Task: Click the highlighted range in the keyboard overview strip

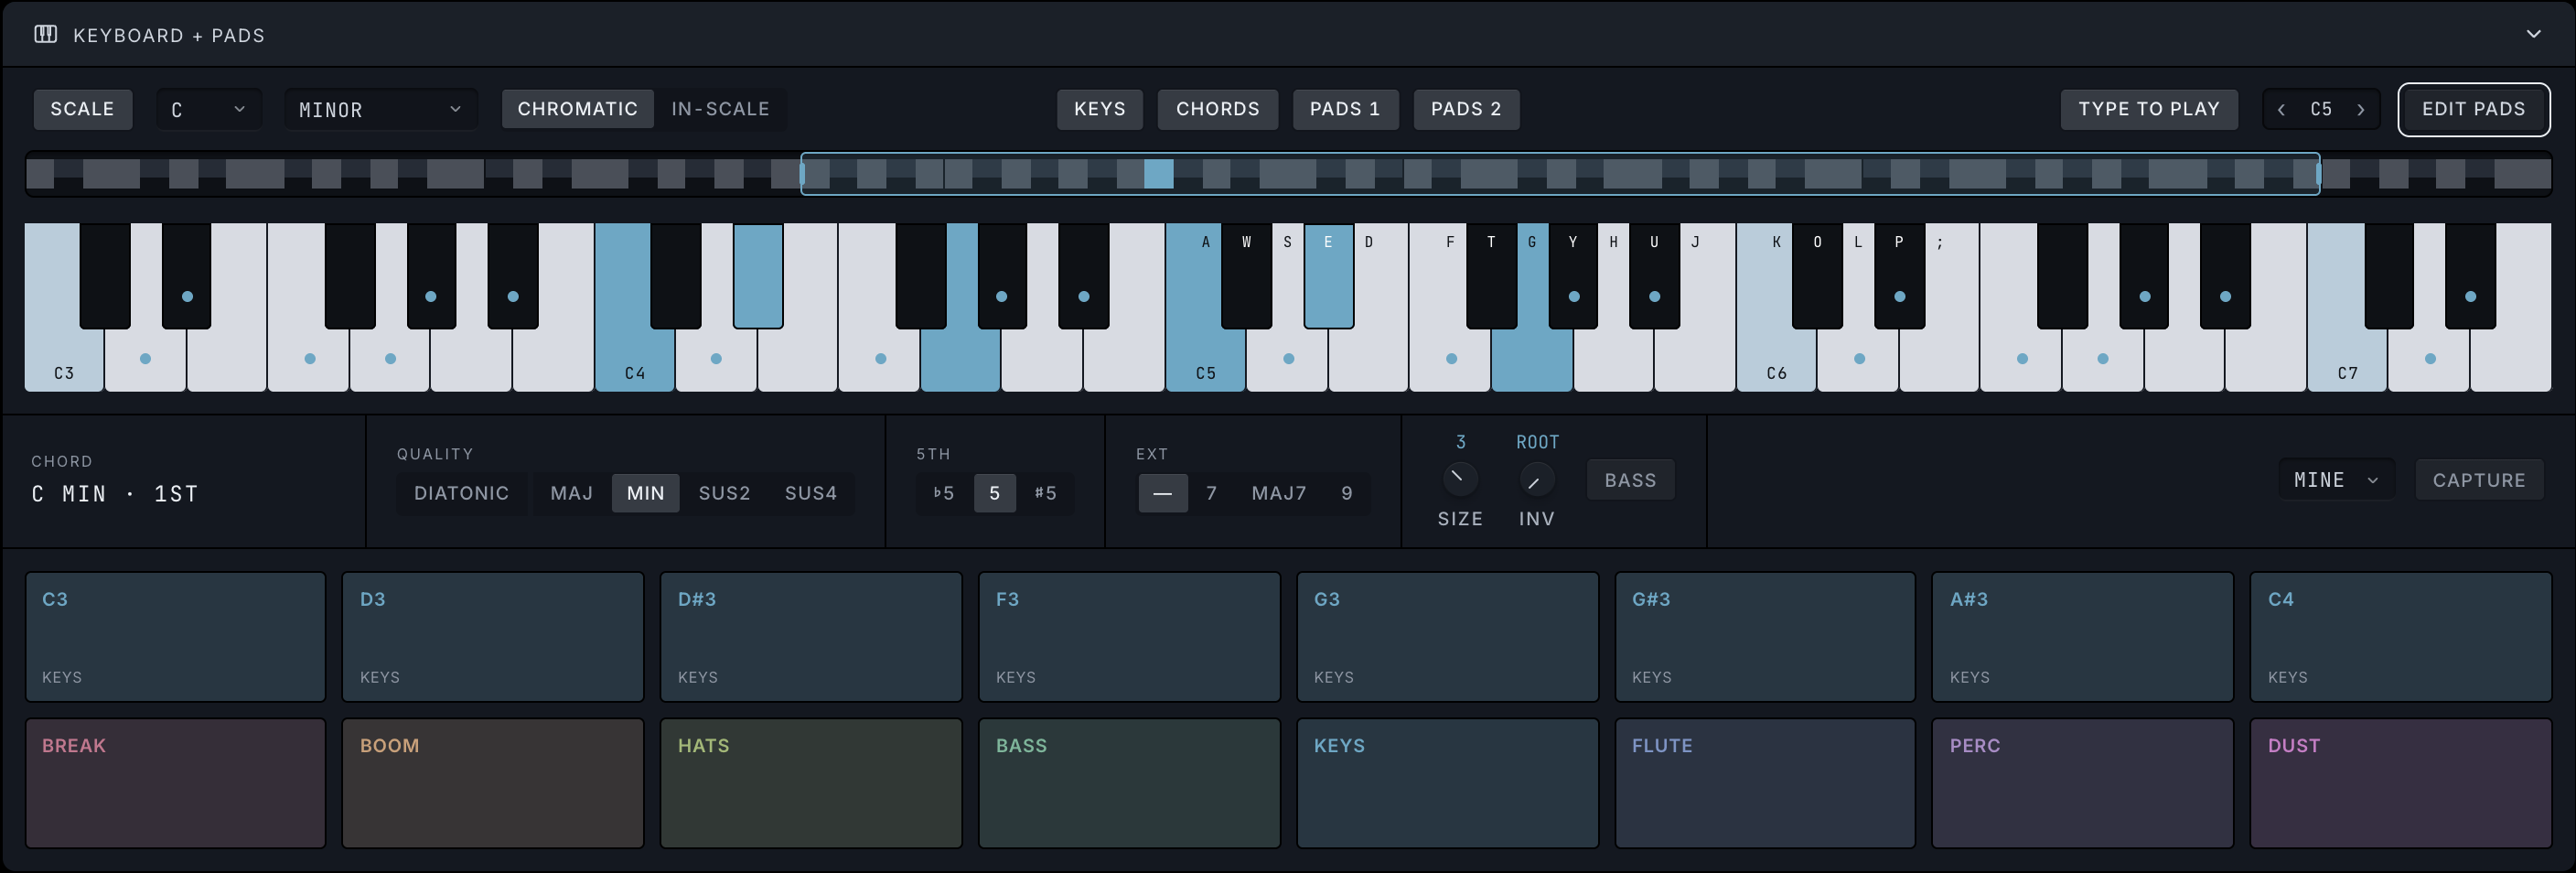Action: (1560, 174)
